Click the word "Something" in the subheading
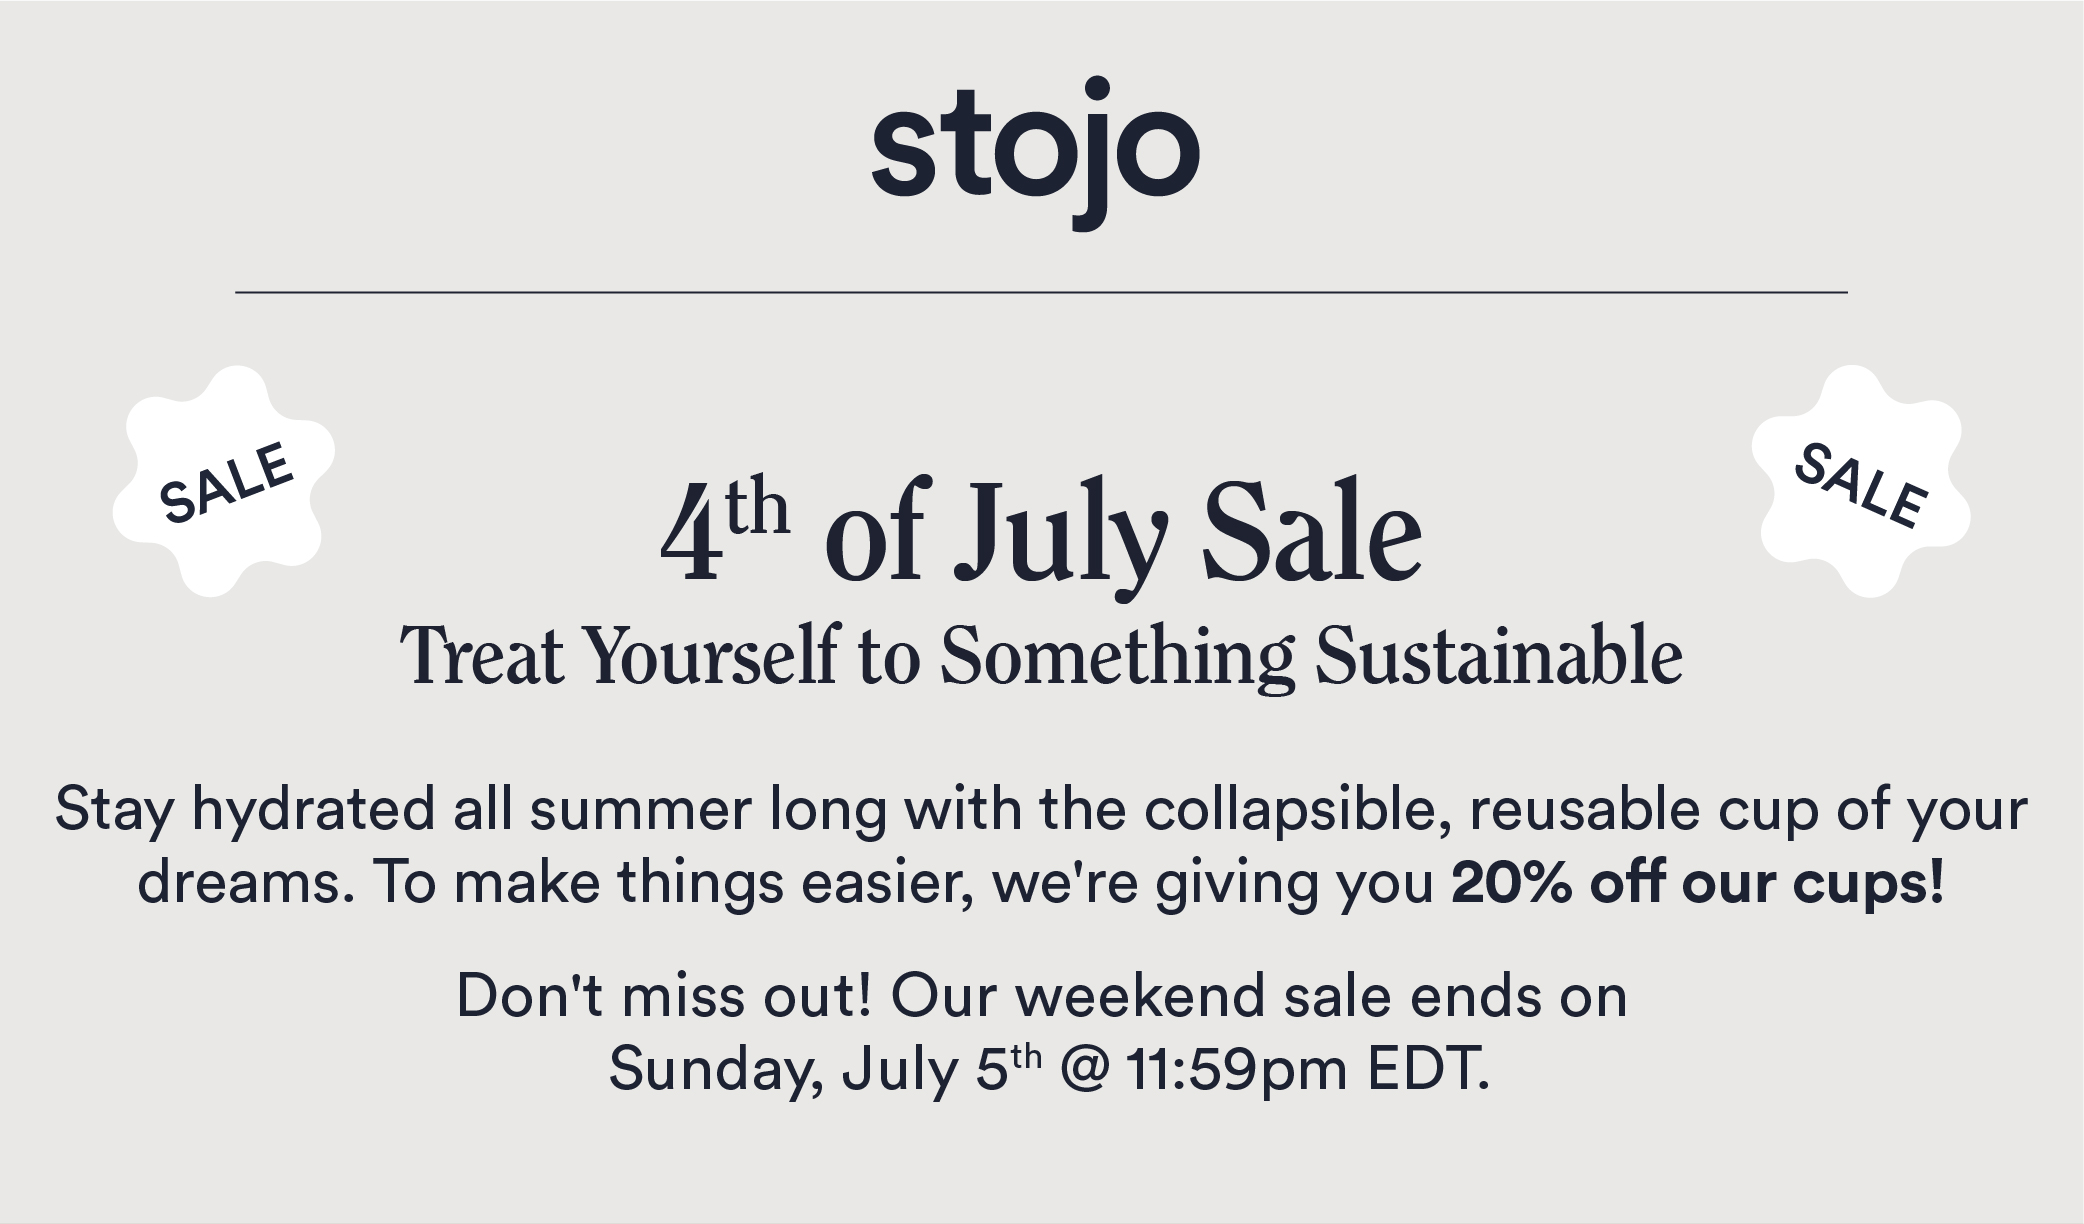The image size is (2084, 1224). click(x=1117, y=658)
